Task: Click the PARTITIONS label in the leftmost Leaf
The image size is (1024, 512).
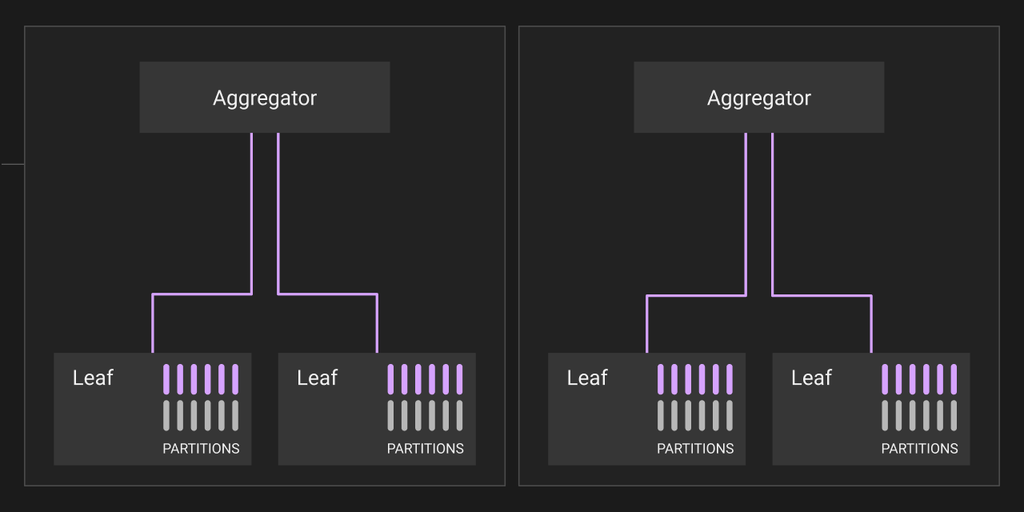Action: click(201, 449)
